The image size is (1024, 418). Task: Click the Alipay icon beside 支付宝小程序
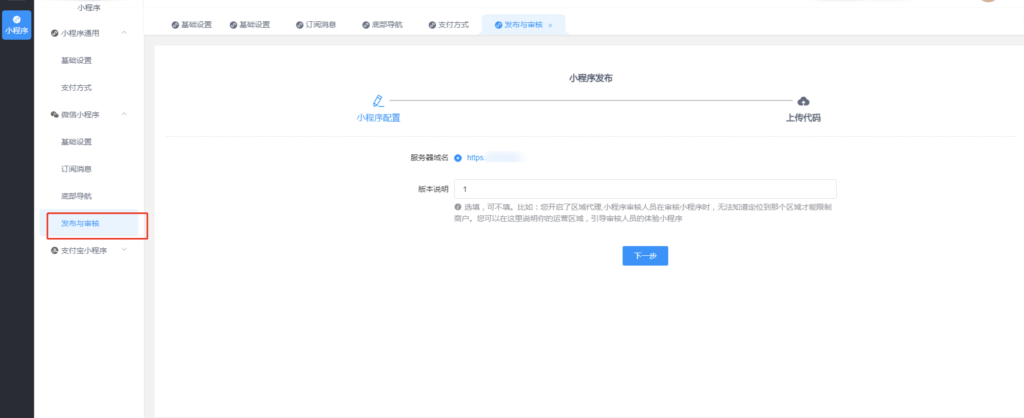pyautogui.click(x=54, y=250)
